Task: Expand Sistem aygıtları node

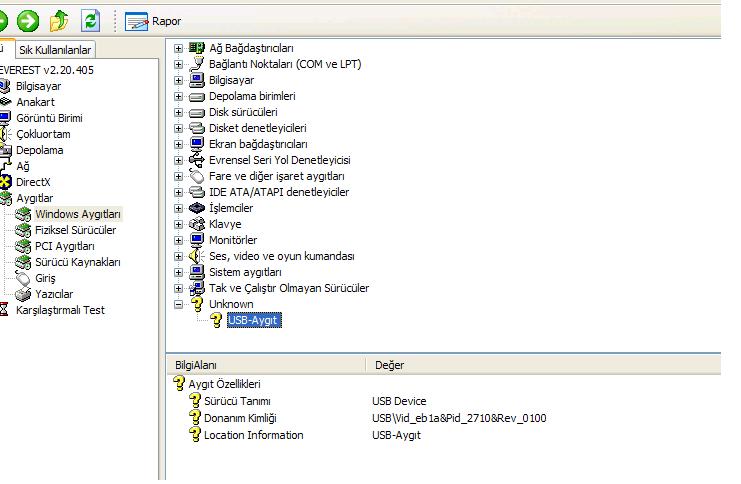Action: pos(178,273)
